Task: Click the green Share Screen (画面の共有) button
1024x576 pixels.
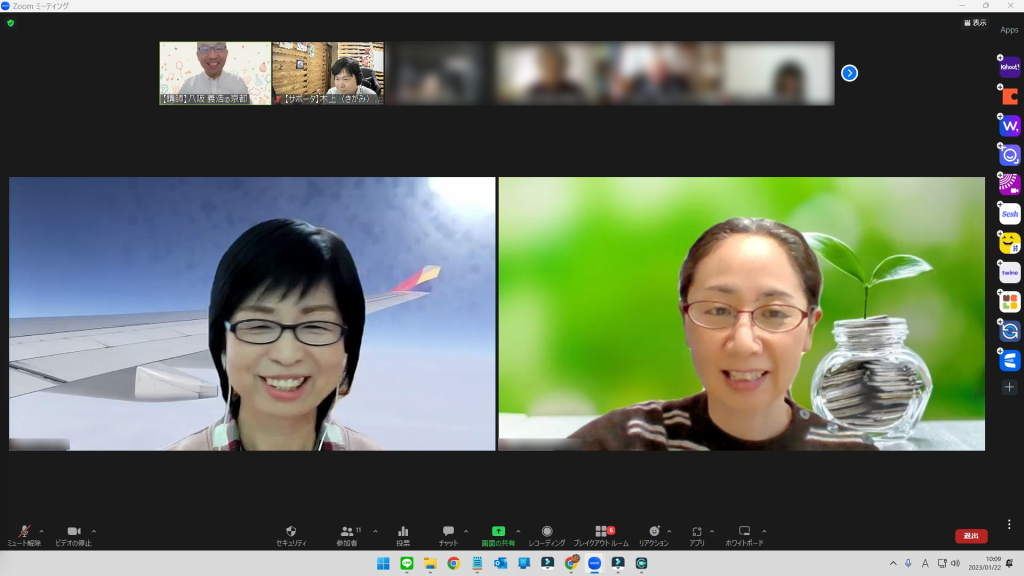Action: point(498,535)
